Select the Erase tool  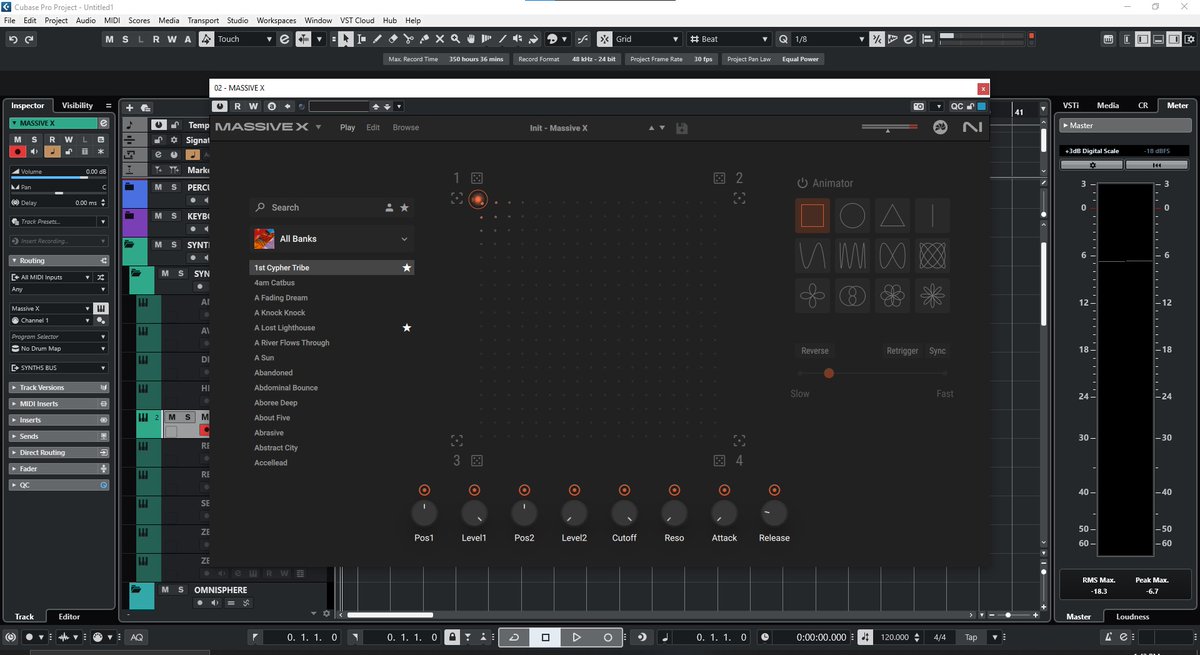pyautogui.click(x=394, y=39)
